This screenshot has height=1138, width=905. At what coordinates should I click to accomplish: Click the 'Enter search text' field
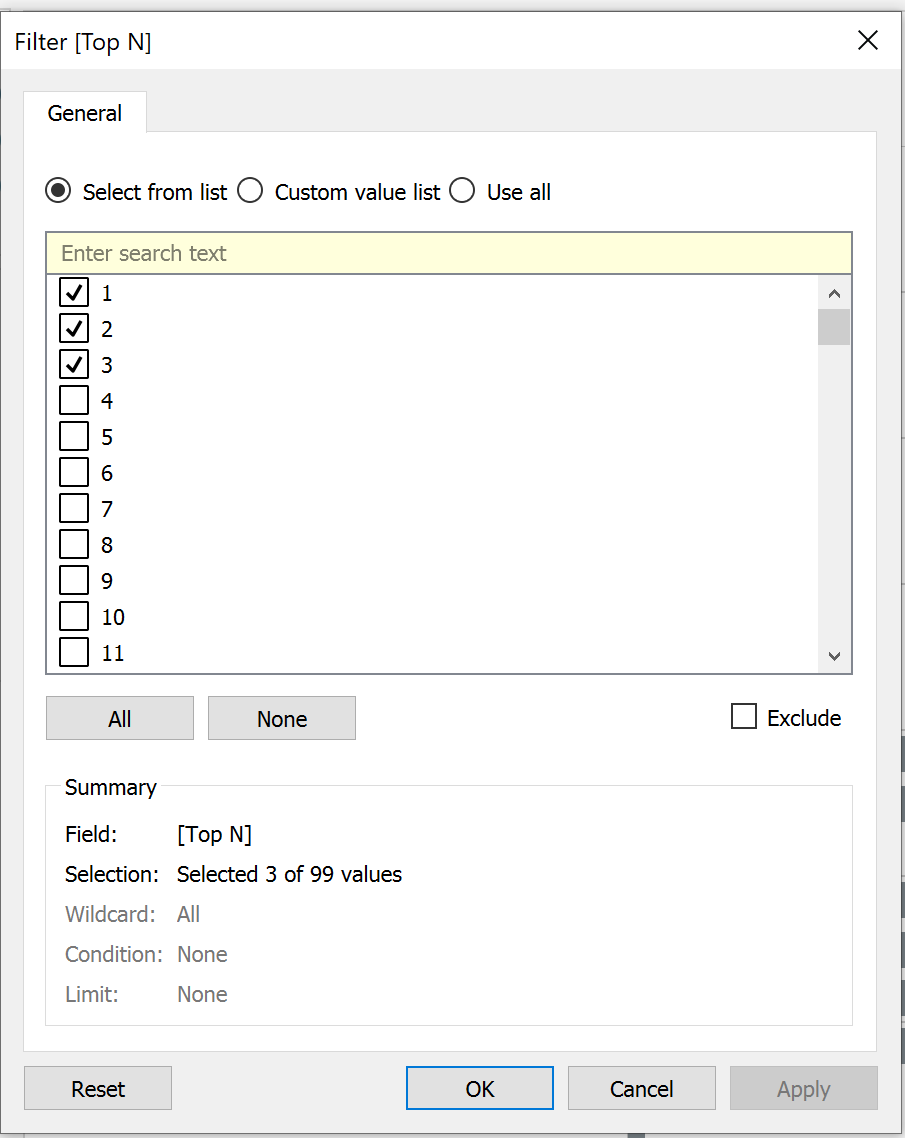[448, 254]
